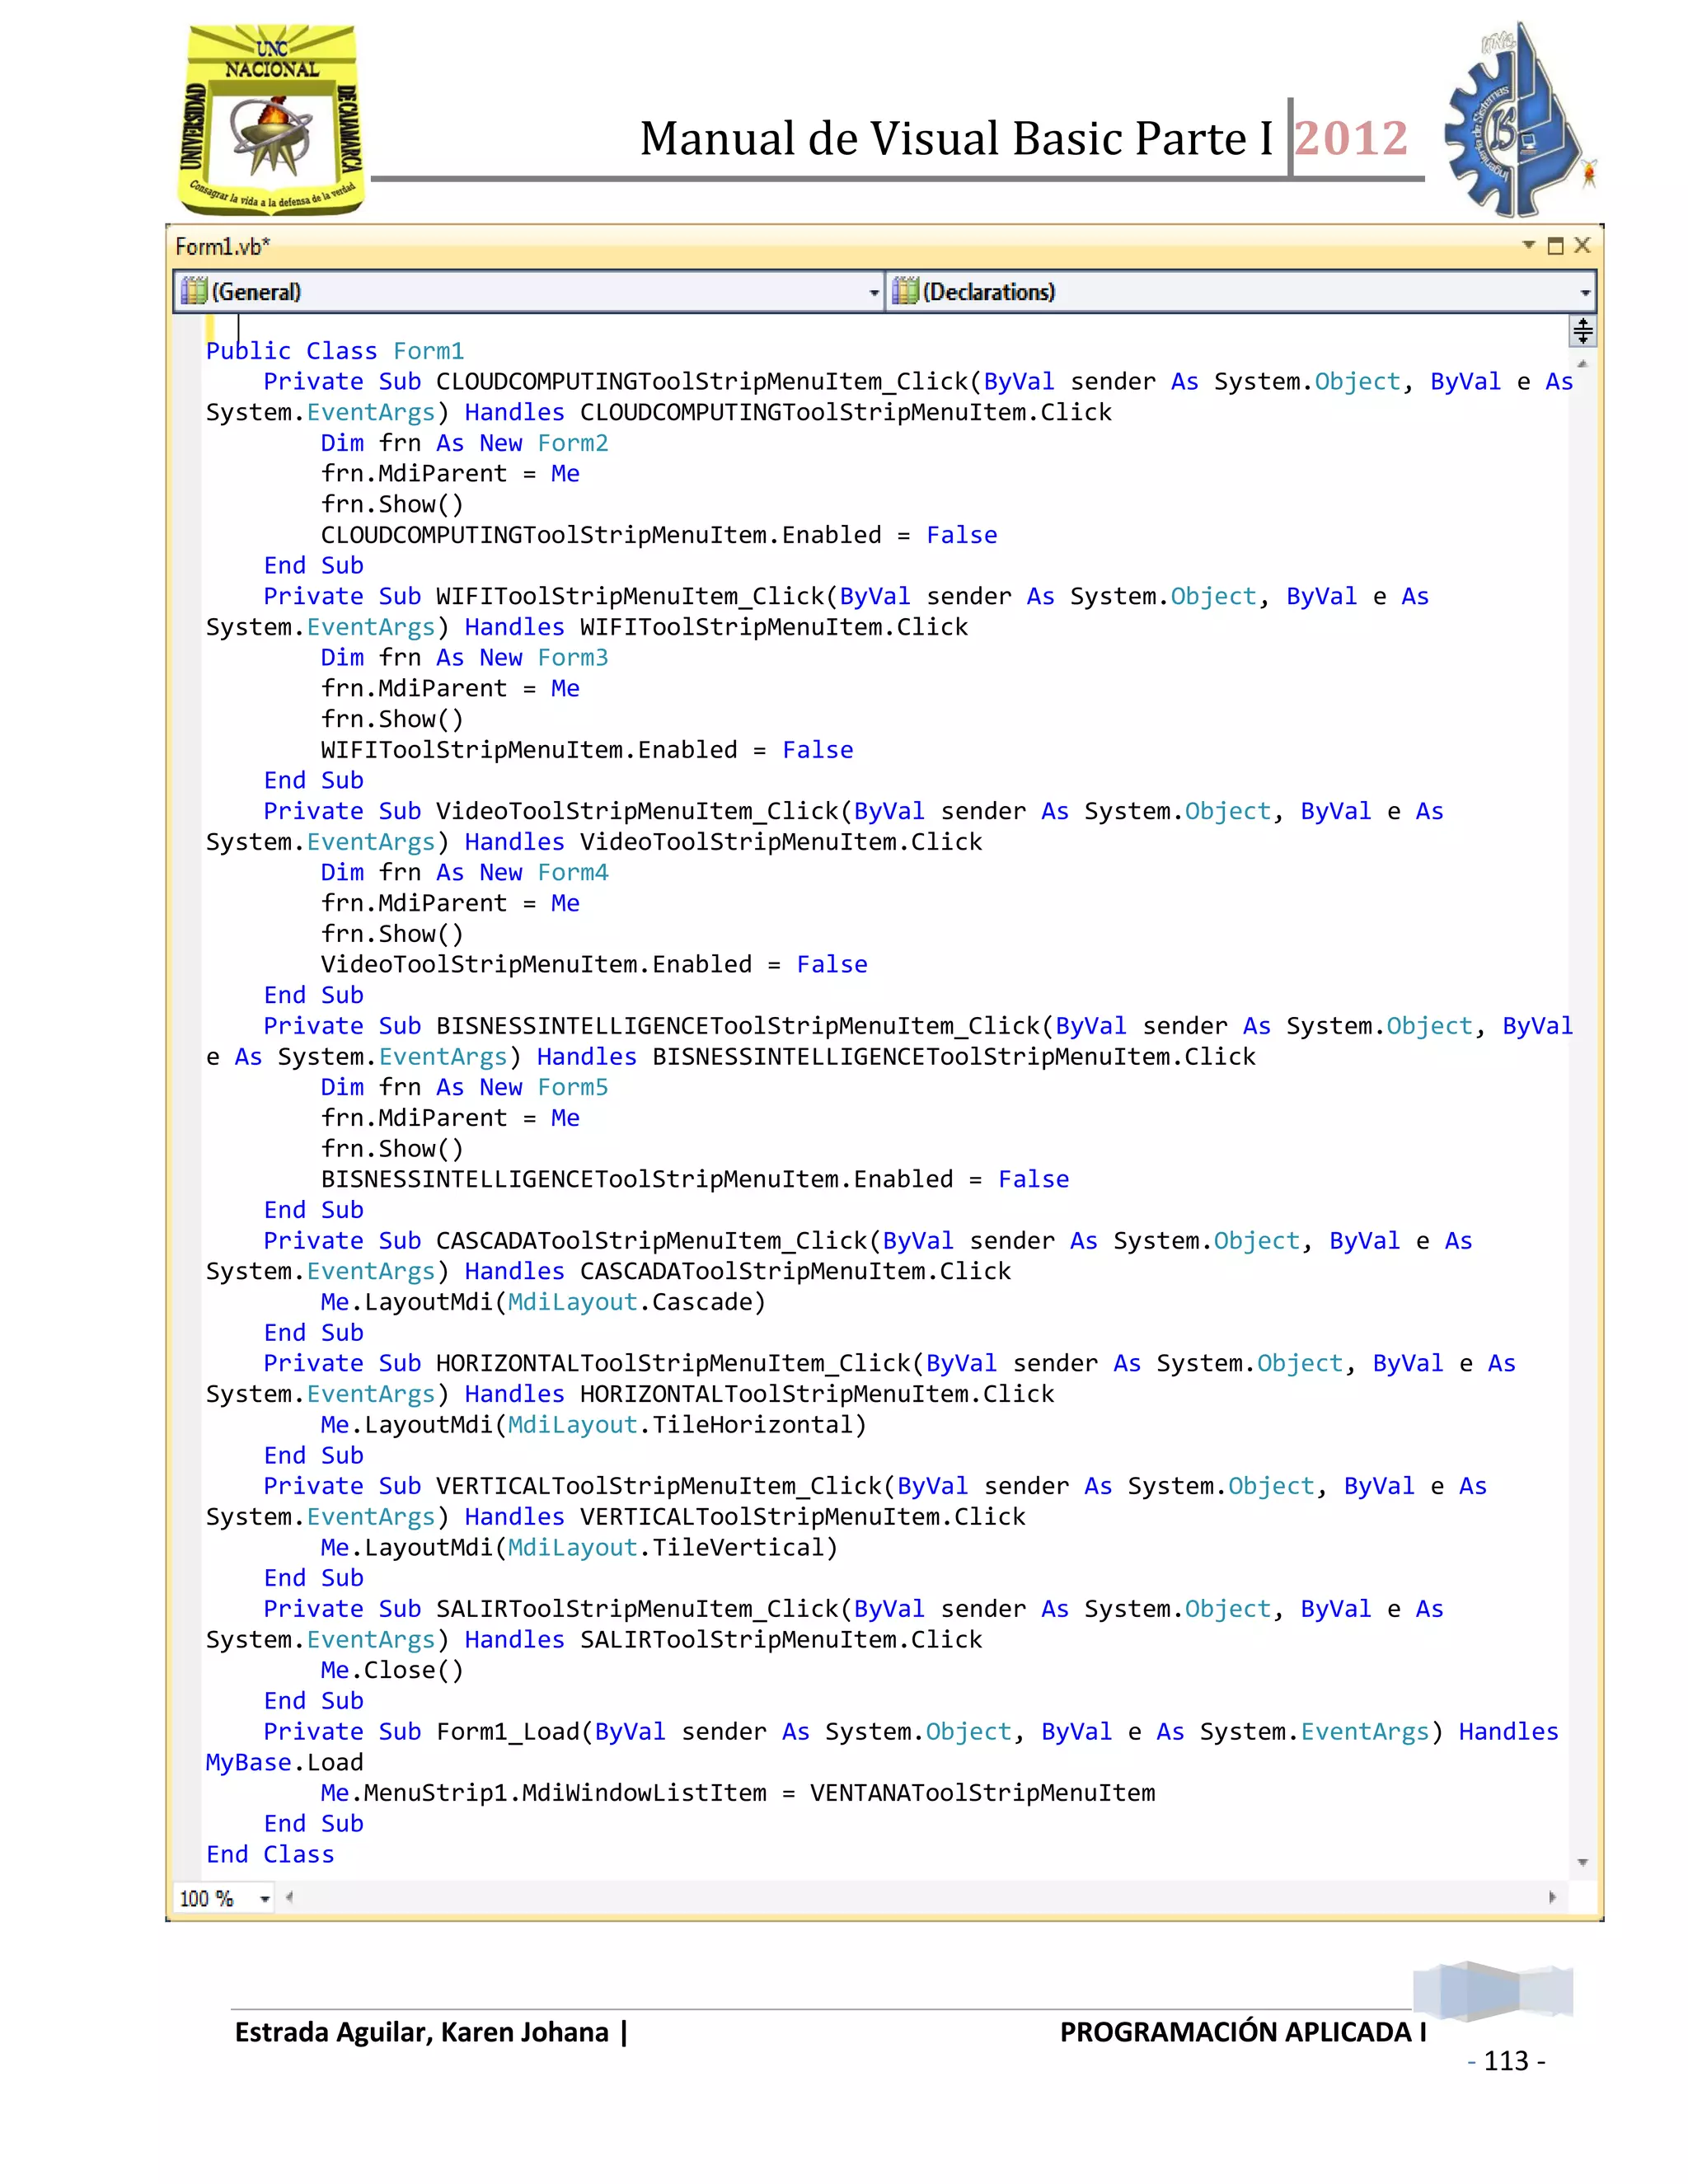Viewport: 1688px width, 2184px height.
Task: Click 'Me.LayoutMdi(MdiLayout.TileHorizontal)' line
Action: click(594, 1425)
